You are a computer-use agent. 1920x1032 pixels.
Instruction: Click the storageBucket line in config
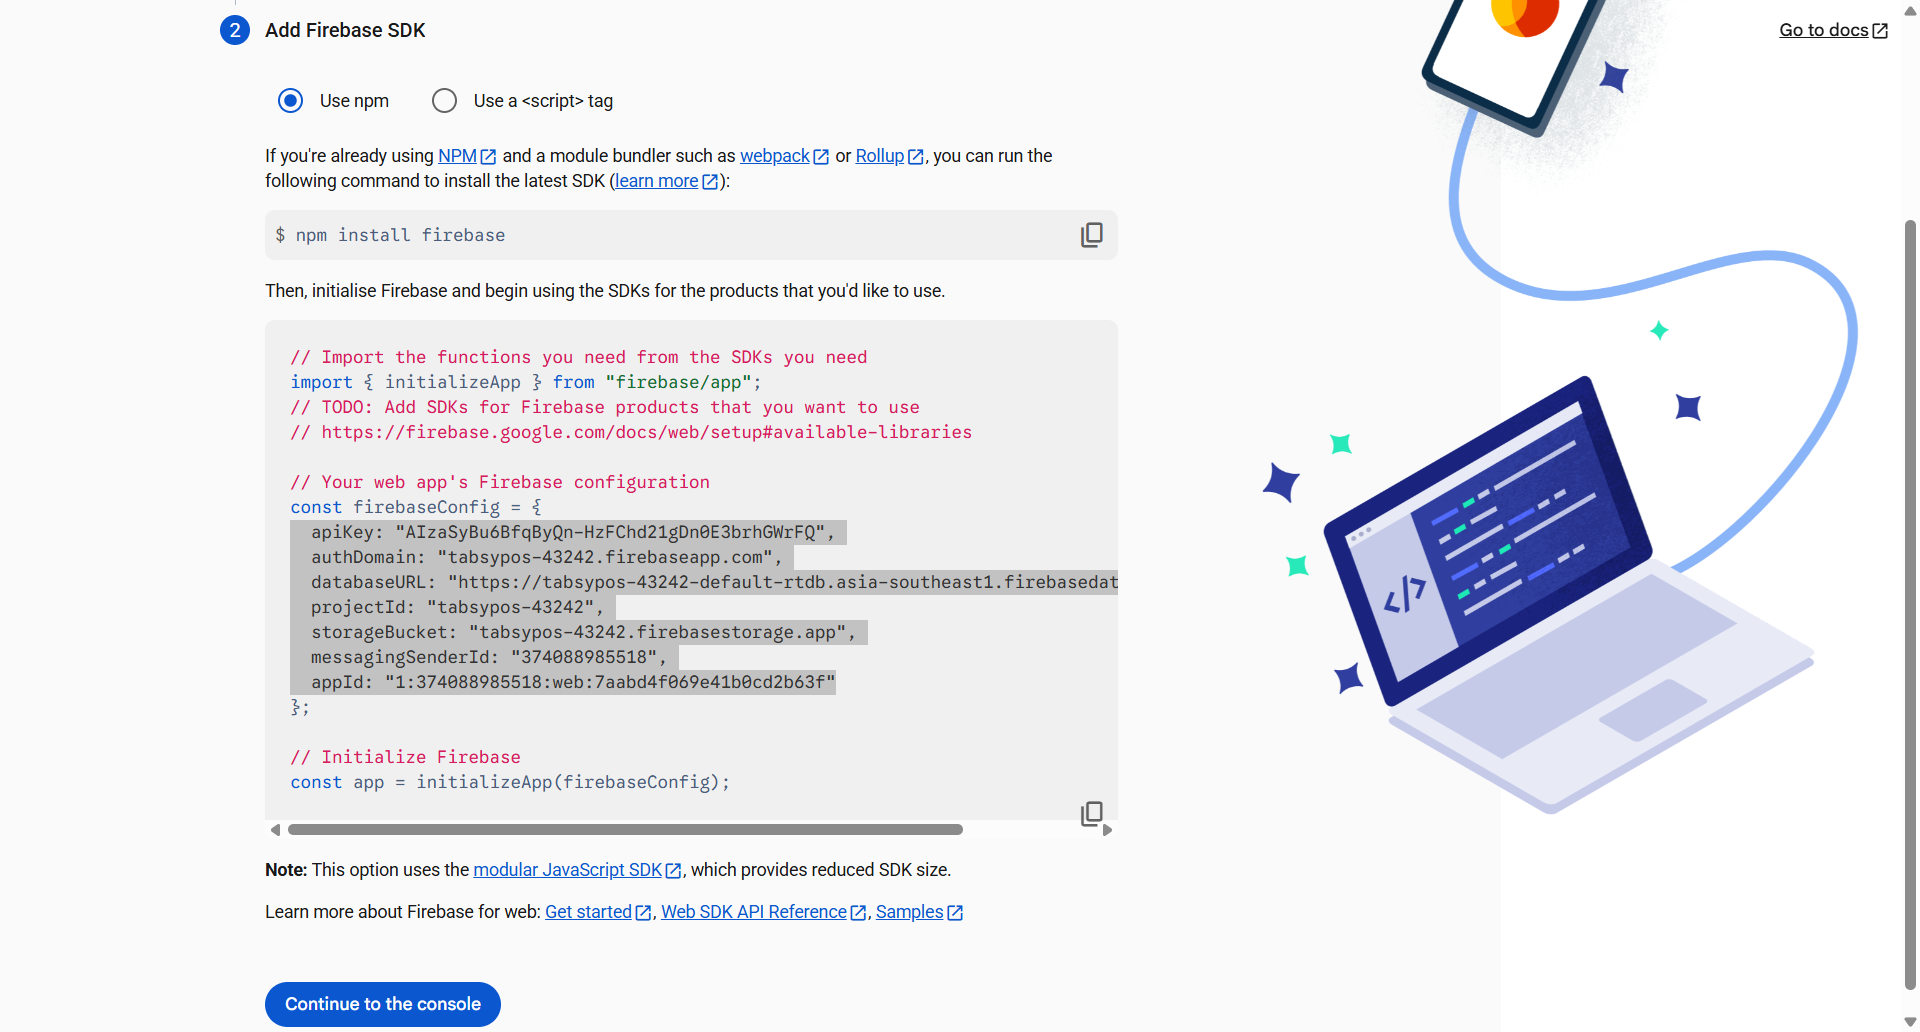click(583, 632)
